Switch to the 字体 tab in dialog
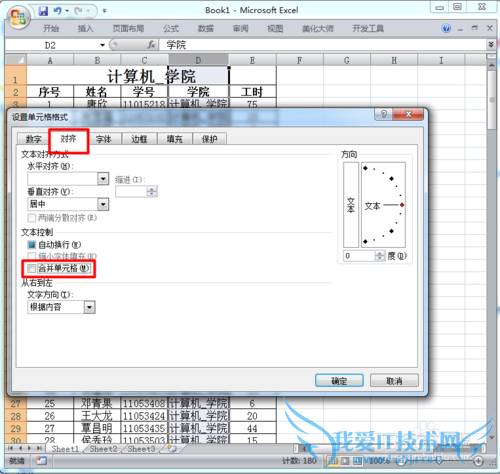The image size is (500, 474). coord(104,139)
